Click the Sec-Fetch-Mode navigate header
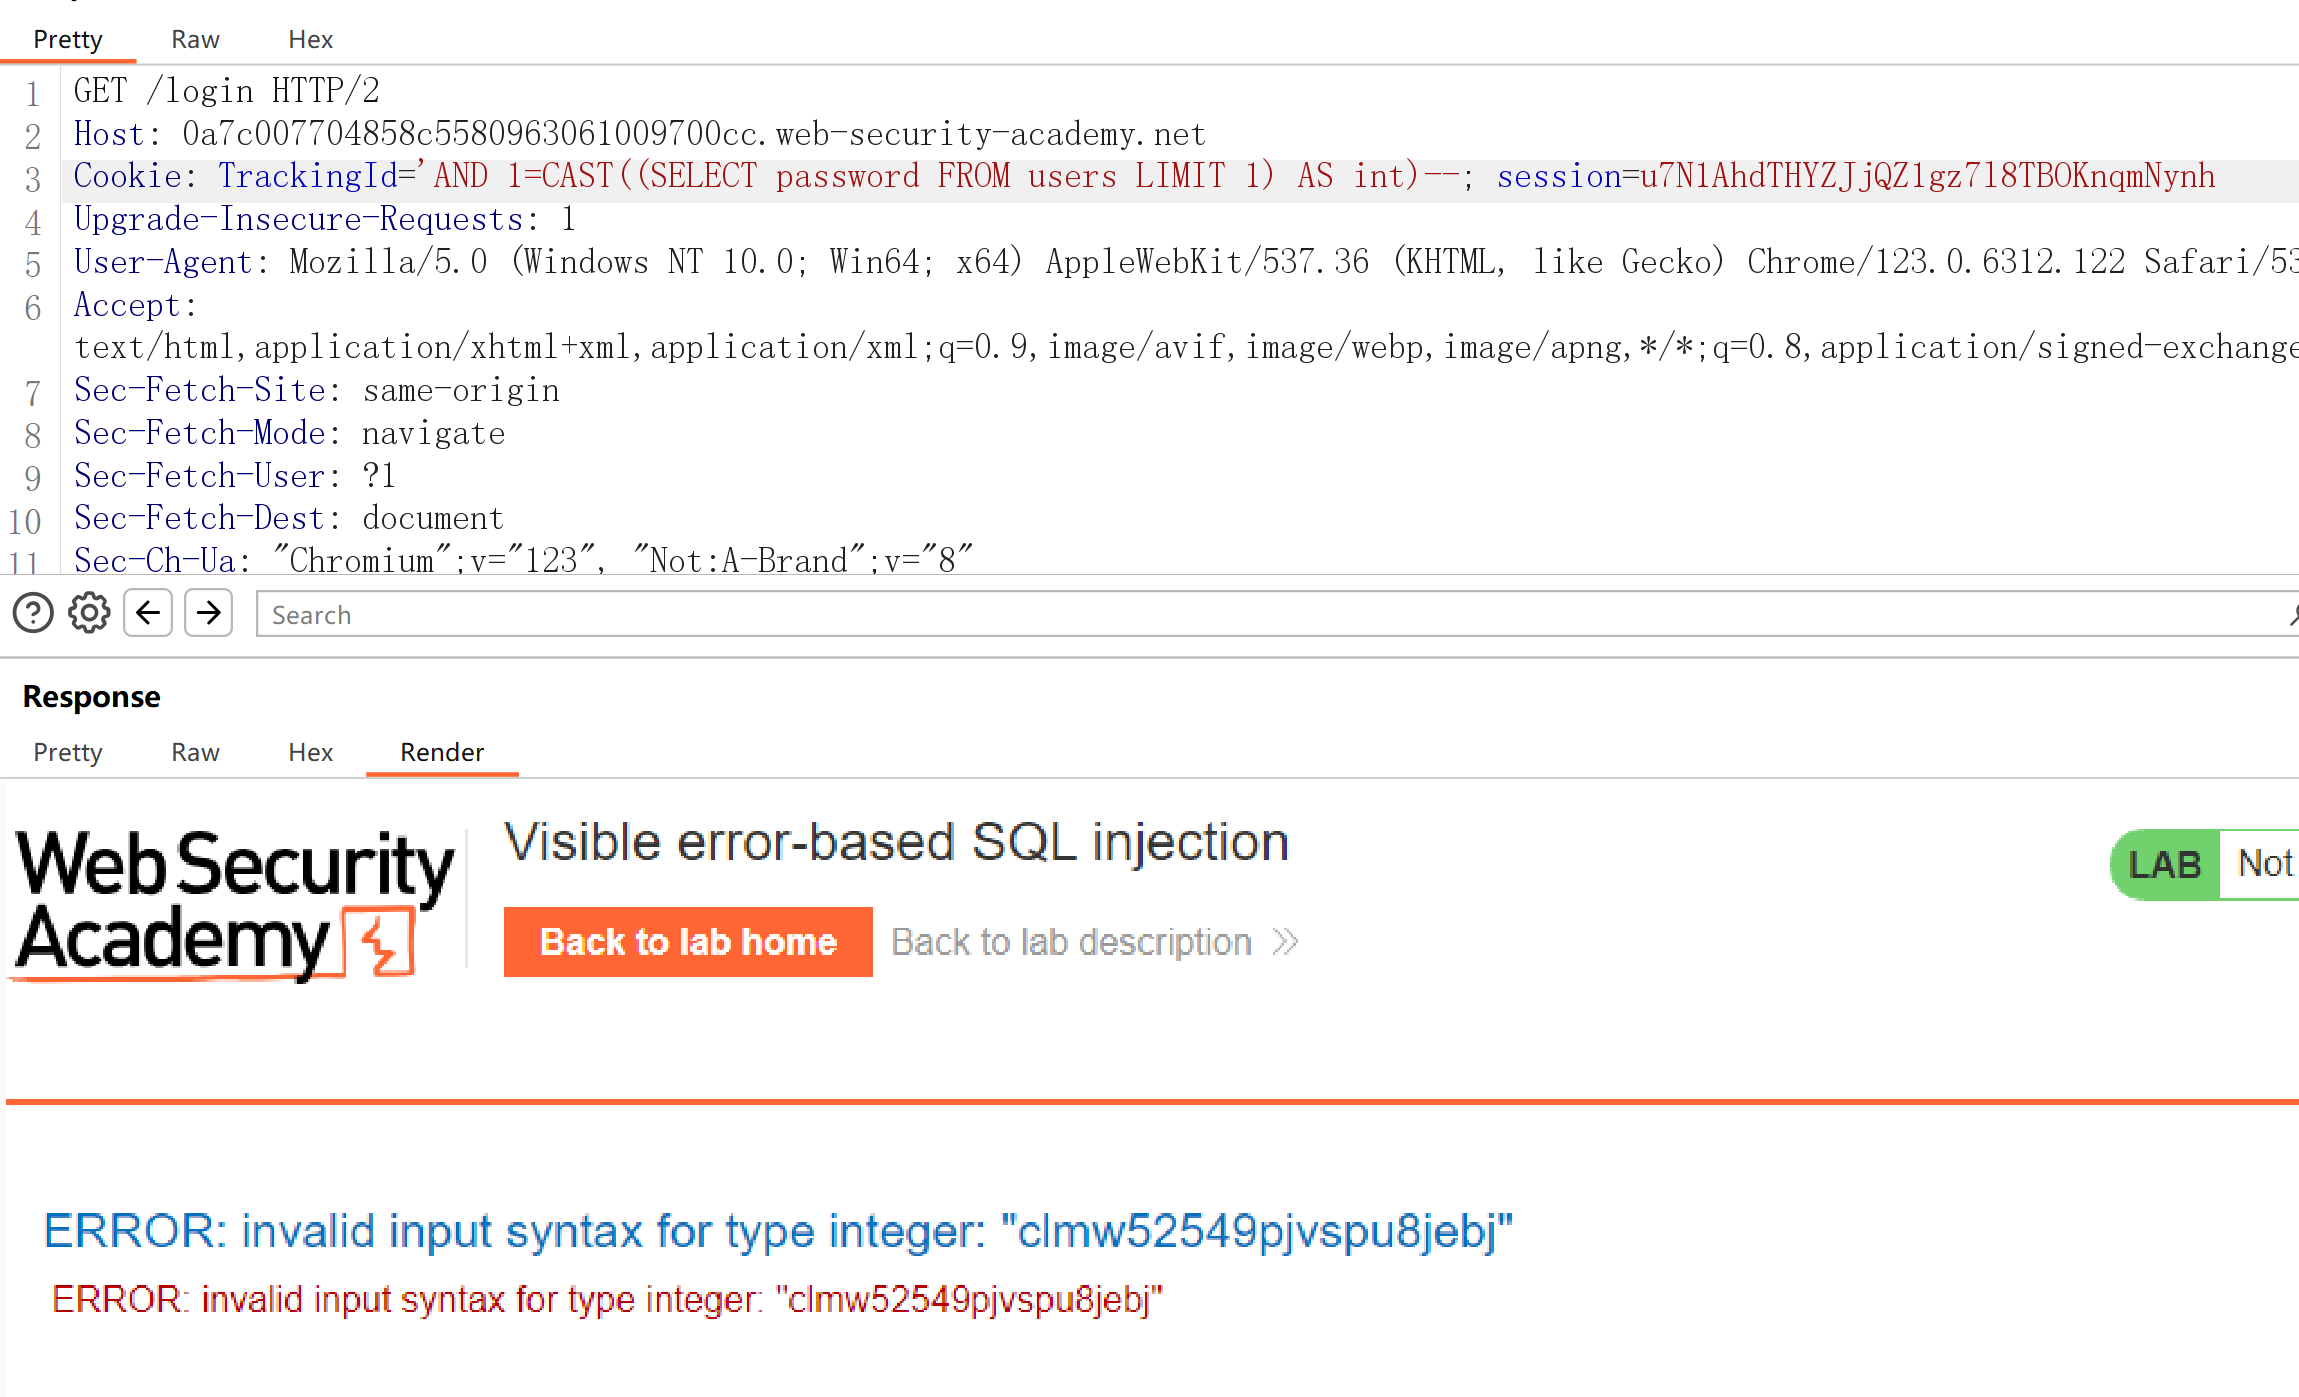 [290, 433]
